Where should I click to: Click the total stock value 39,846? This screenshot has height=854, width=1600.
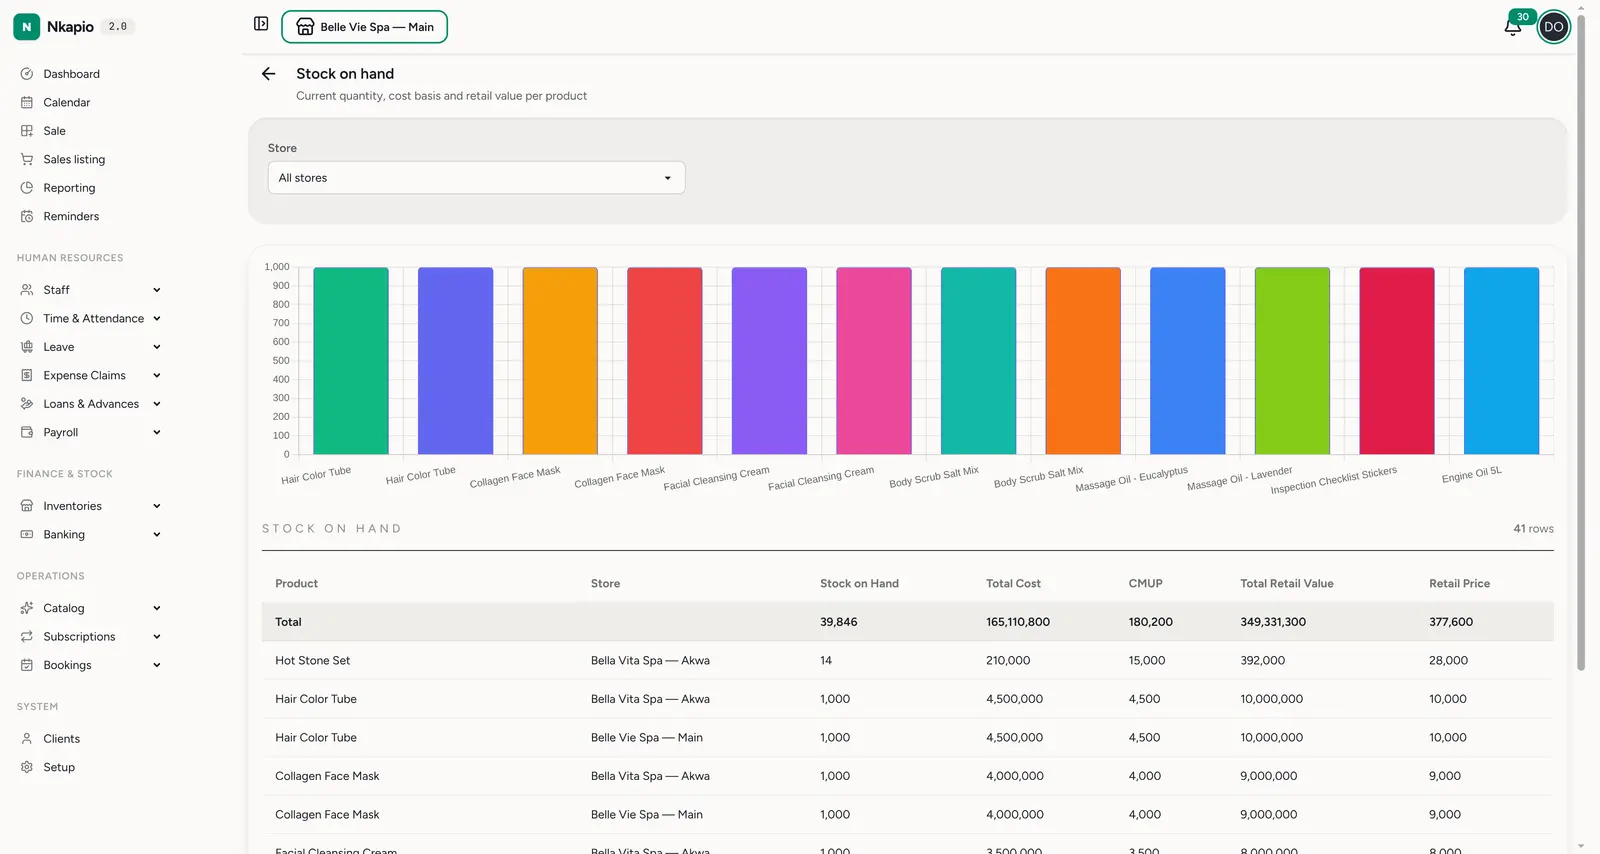(838, 622)
